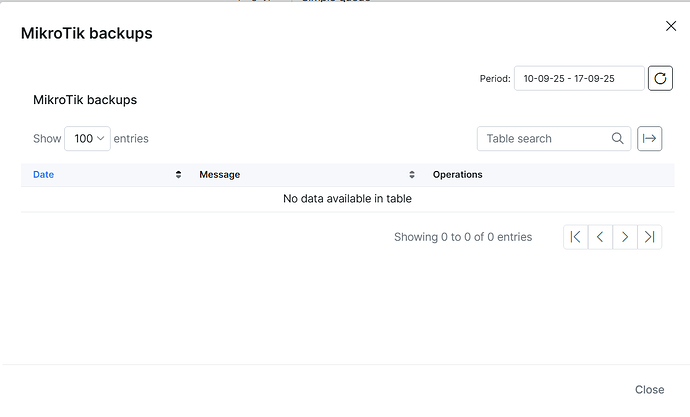
Task: Focus the Table search box
Action: 545,139
